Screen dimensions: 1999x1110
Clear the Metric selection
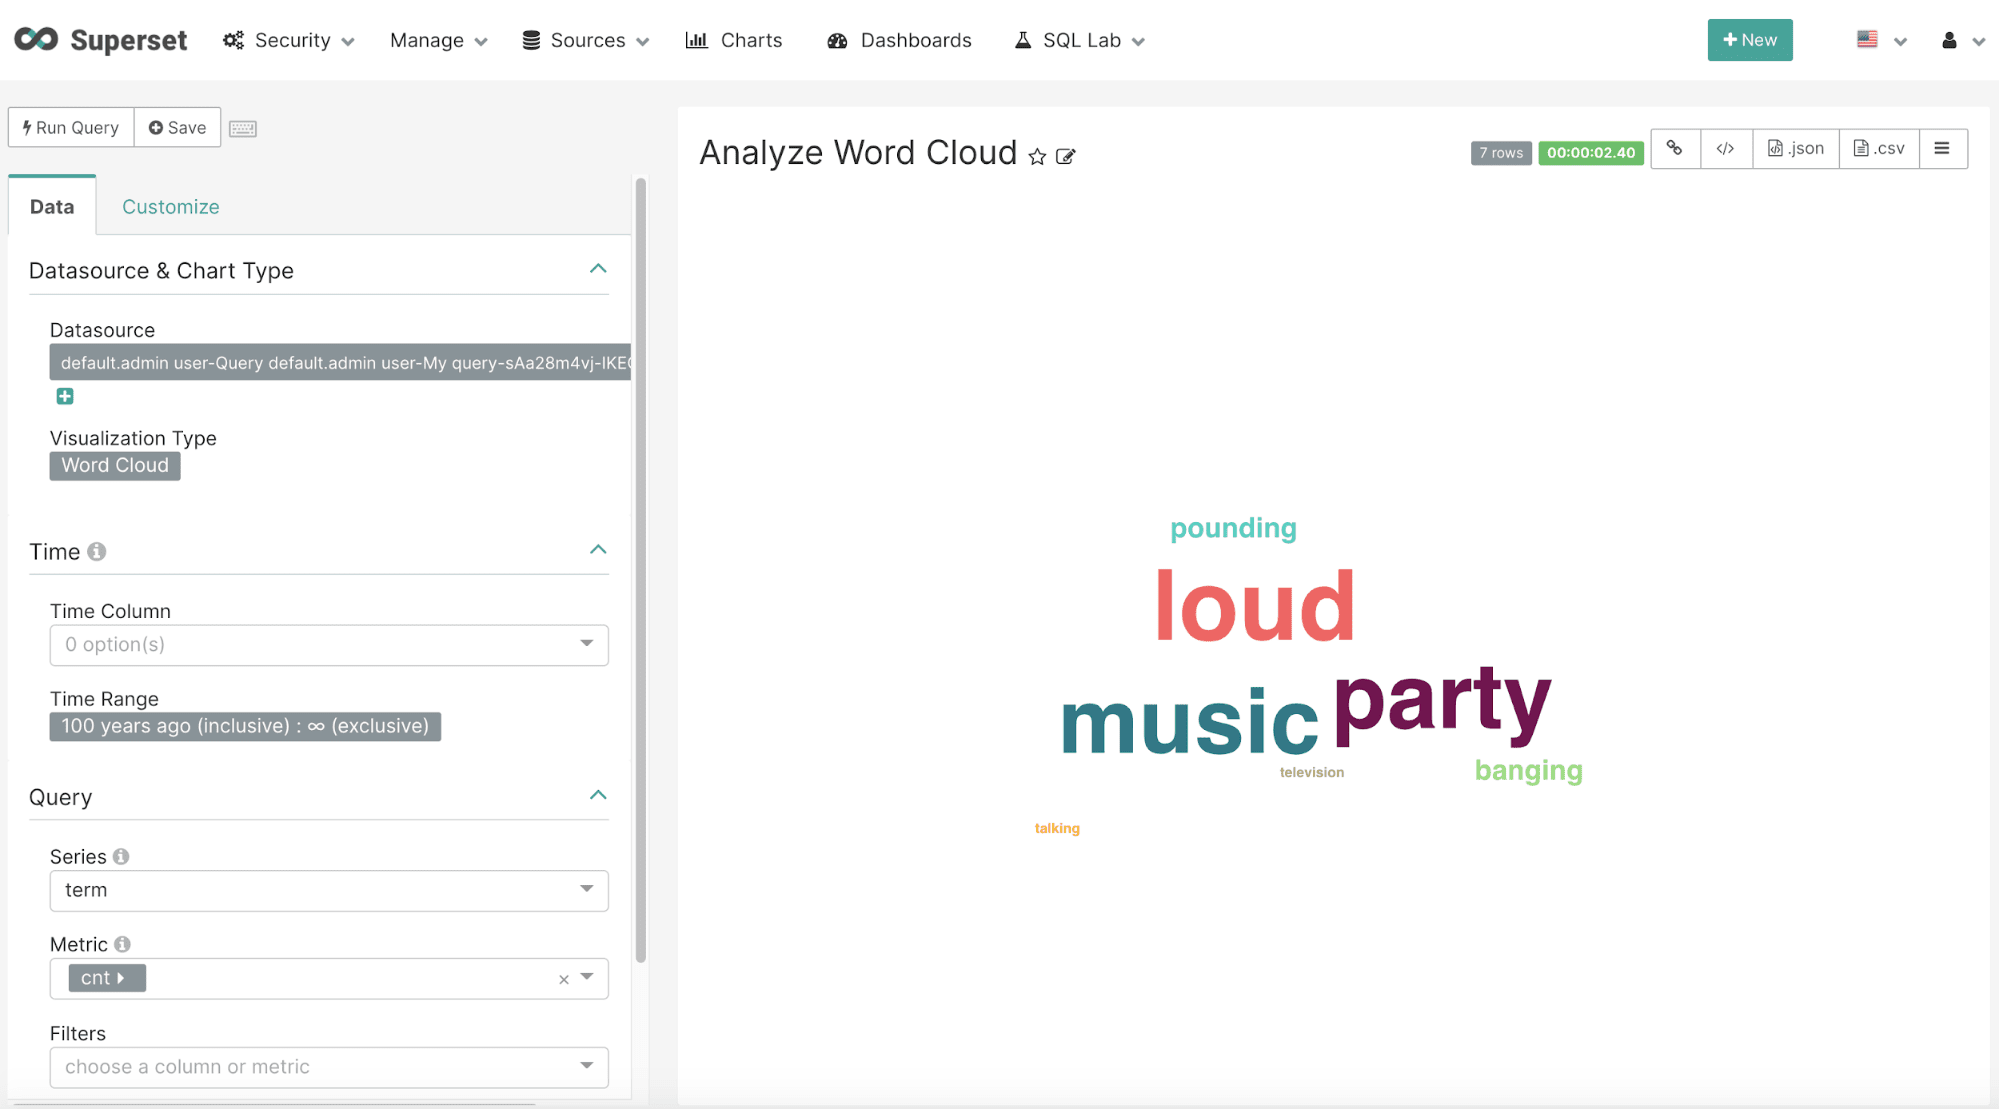(564, 980)
